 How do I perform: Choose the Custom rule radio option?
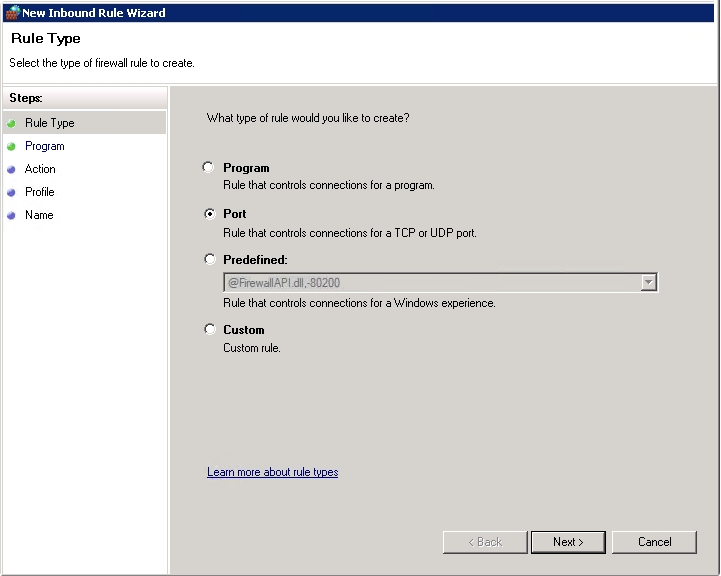tap(210, 329)
